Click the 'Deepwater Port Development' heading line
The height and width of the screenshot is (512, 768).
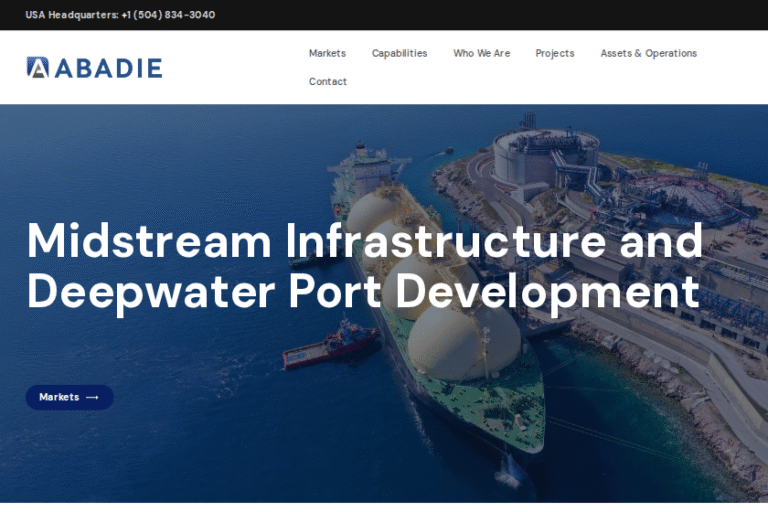(x=362, y=291)
